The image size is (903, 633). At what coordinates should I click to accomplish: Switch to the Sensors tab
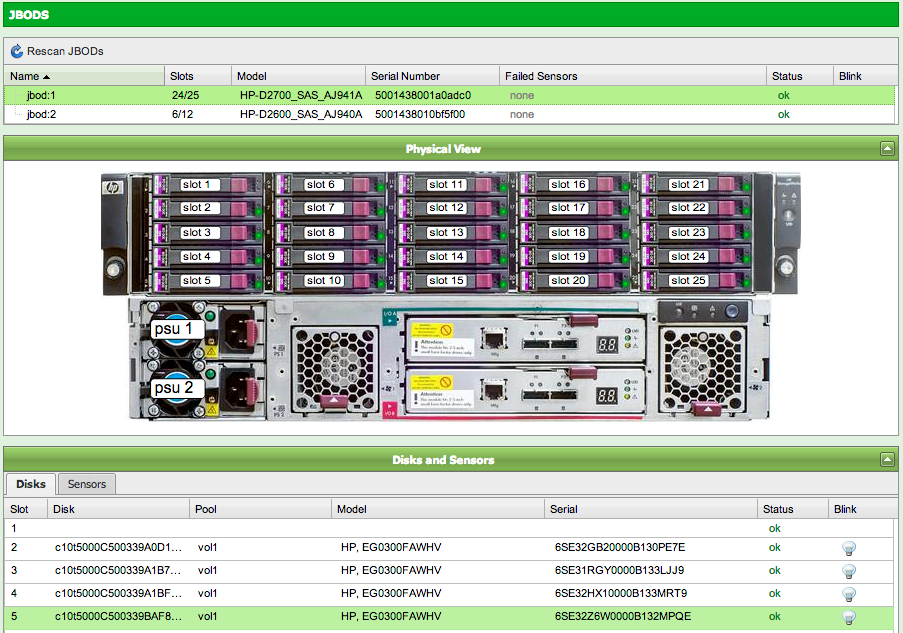click(x=87, y=484)
